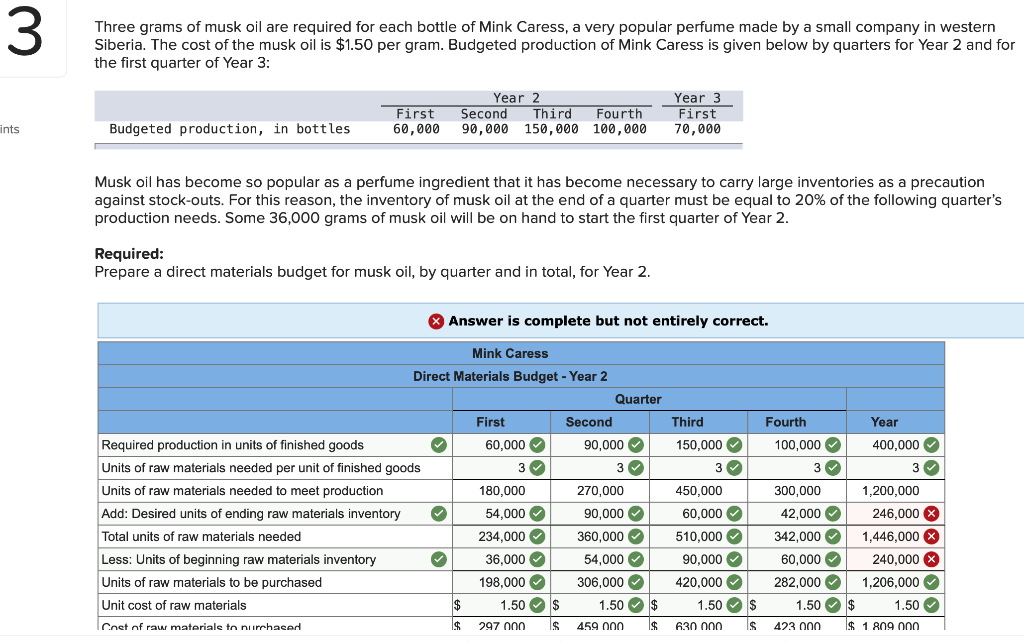1024x642 pixels.
Task: Click green check beside Year total 400,000
Action: 931,445
